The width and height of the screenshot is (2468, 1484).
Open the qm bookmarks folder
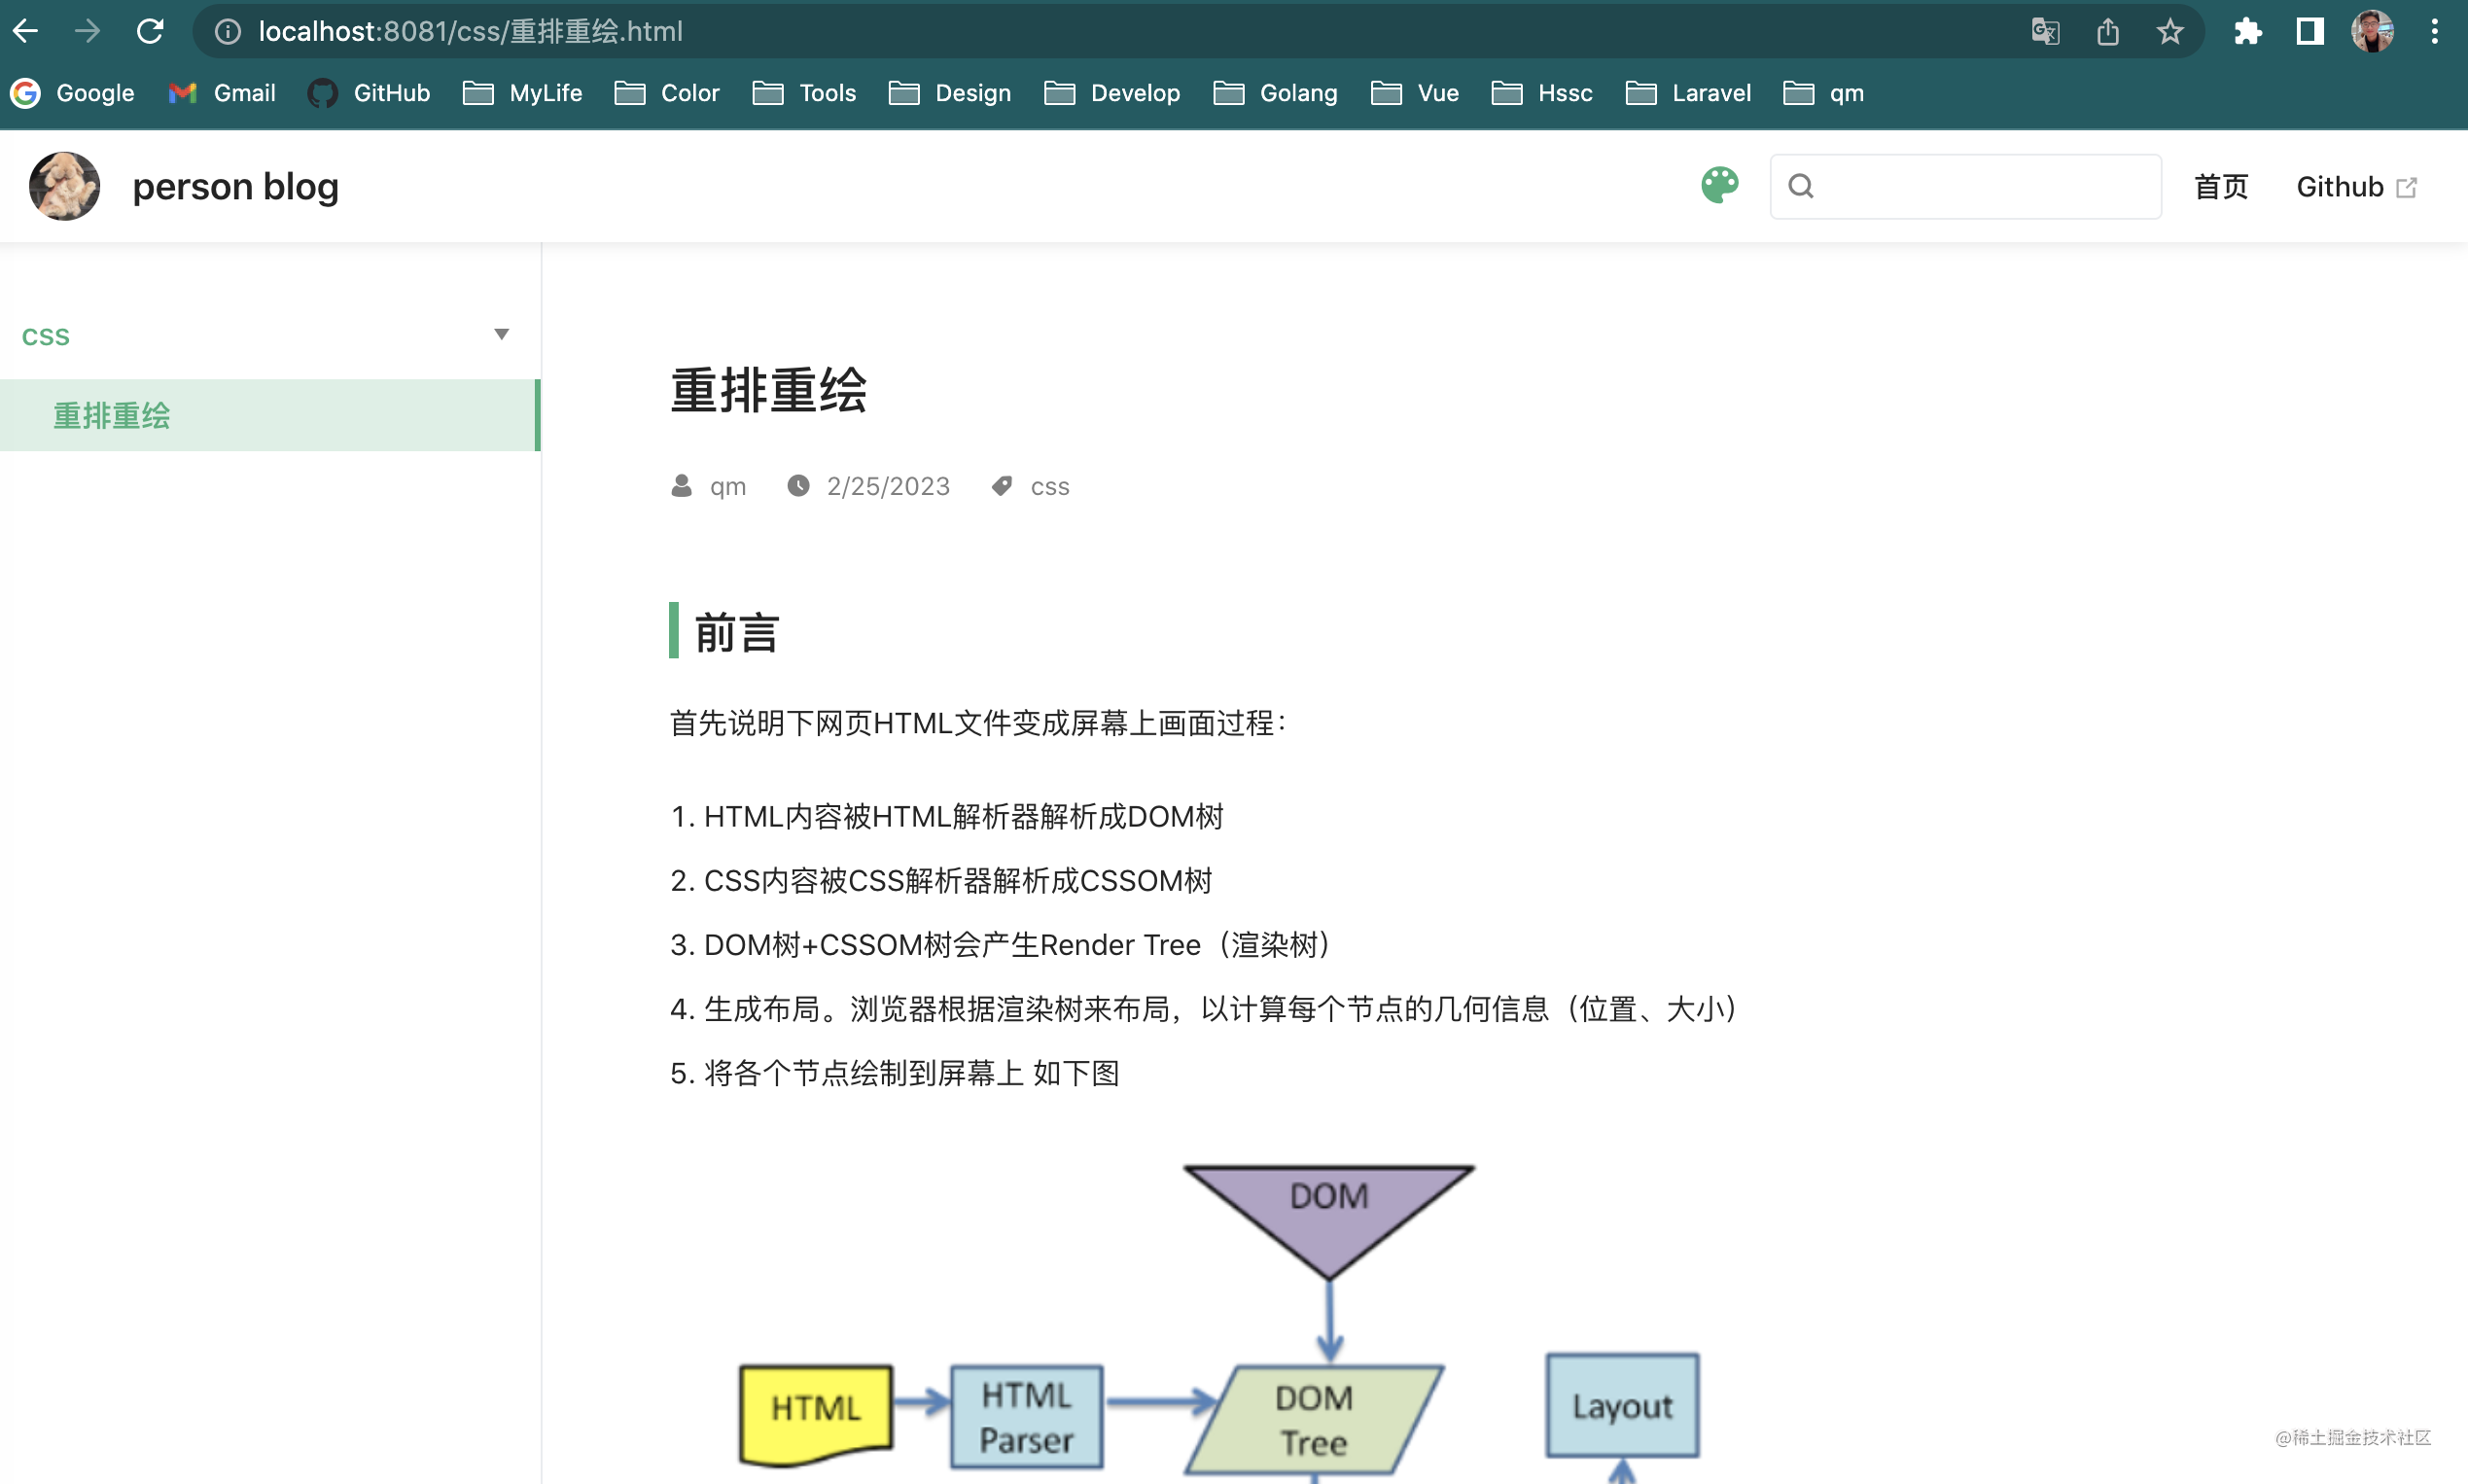tap(1824, 93)
